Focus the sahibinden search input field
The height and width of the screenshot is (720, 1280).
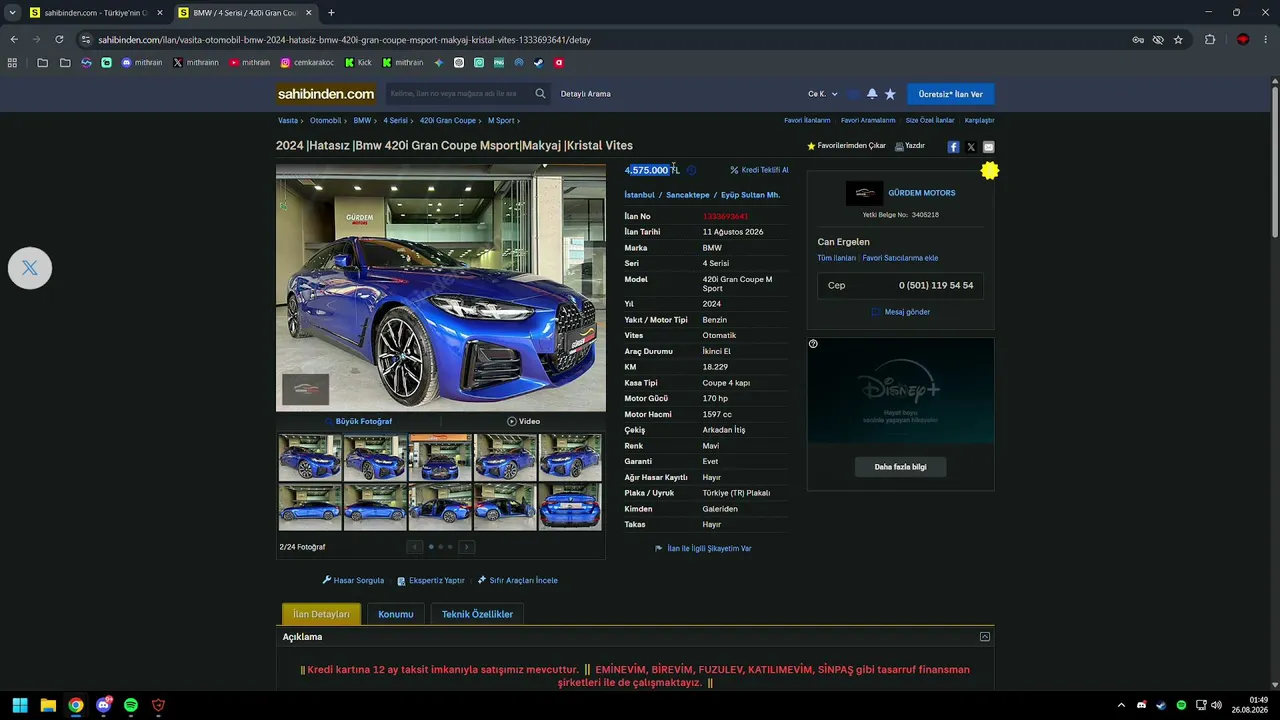tap(458, 94)
